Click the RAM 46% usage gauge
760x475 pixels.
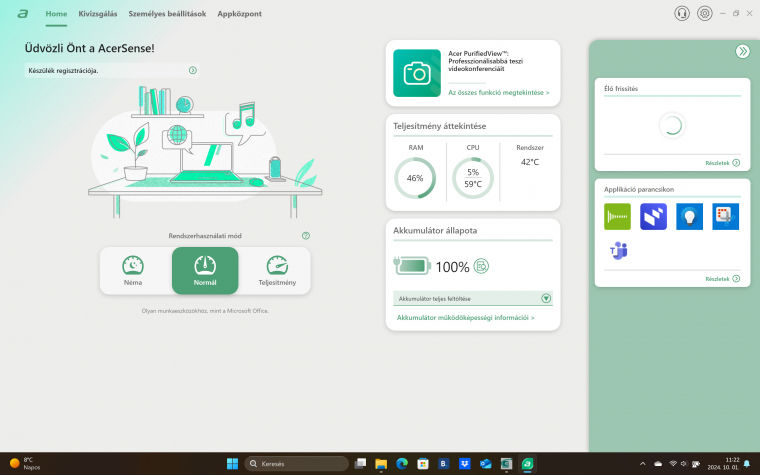tap(415, 178)
